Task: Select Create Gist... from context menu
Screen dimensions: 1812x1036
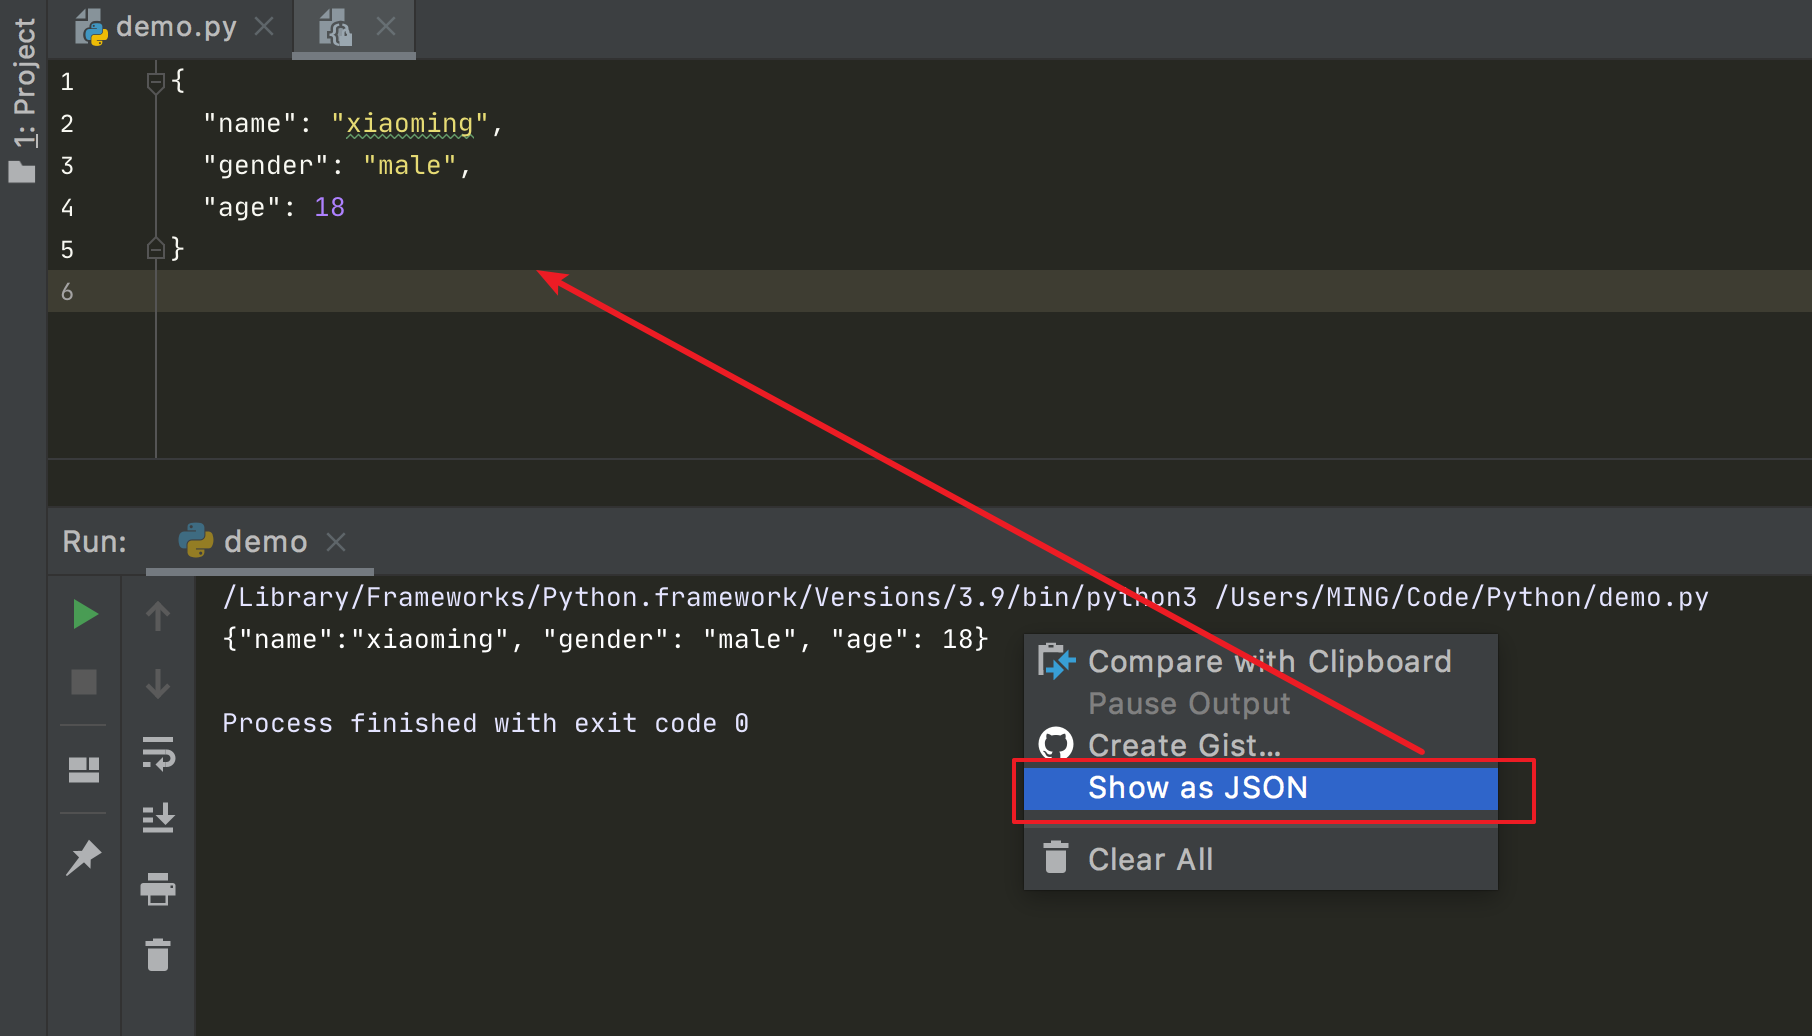Action: click(1183, 746)
